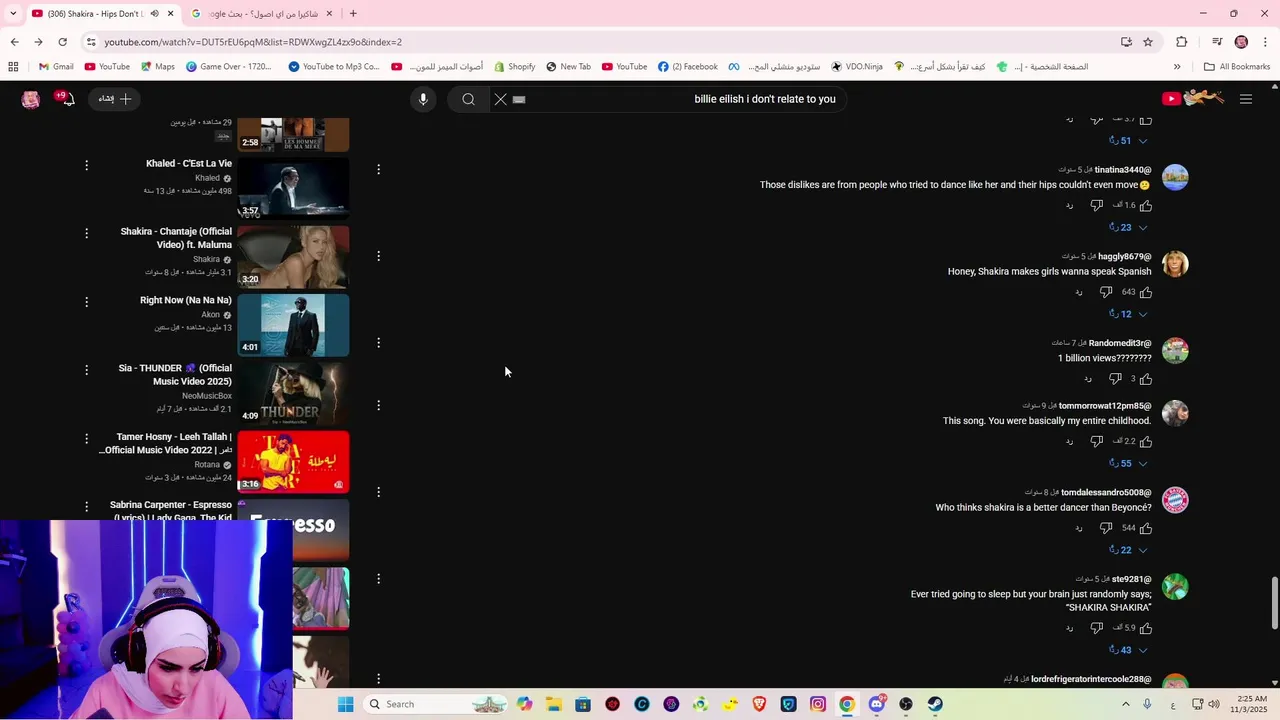Open Khaled C'Est La Vie thumbnail
This screenshot has height=720, width=1280.
[293, 188]
